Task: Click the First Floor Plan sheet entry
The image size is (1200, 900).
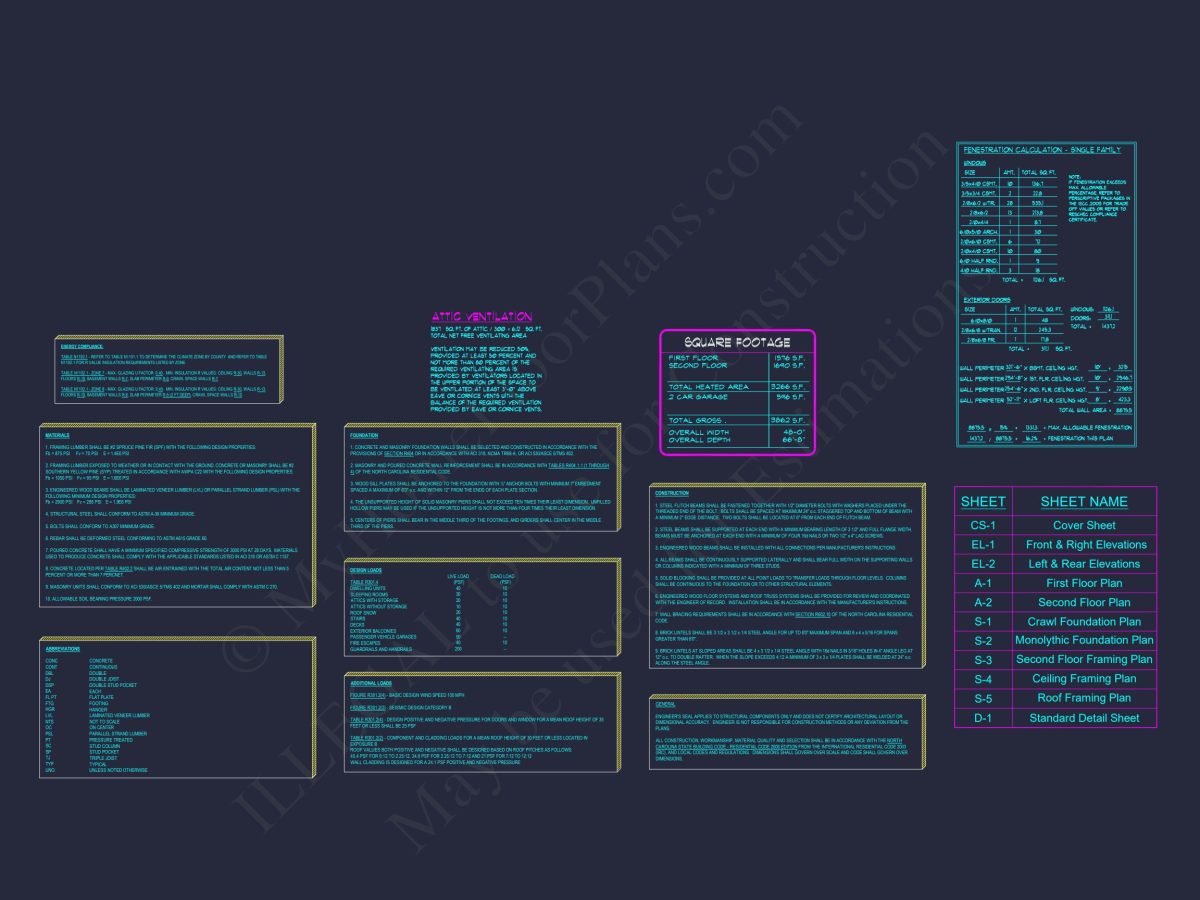Action: tap(1084, 583)
